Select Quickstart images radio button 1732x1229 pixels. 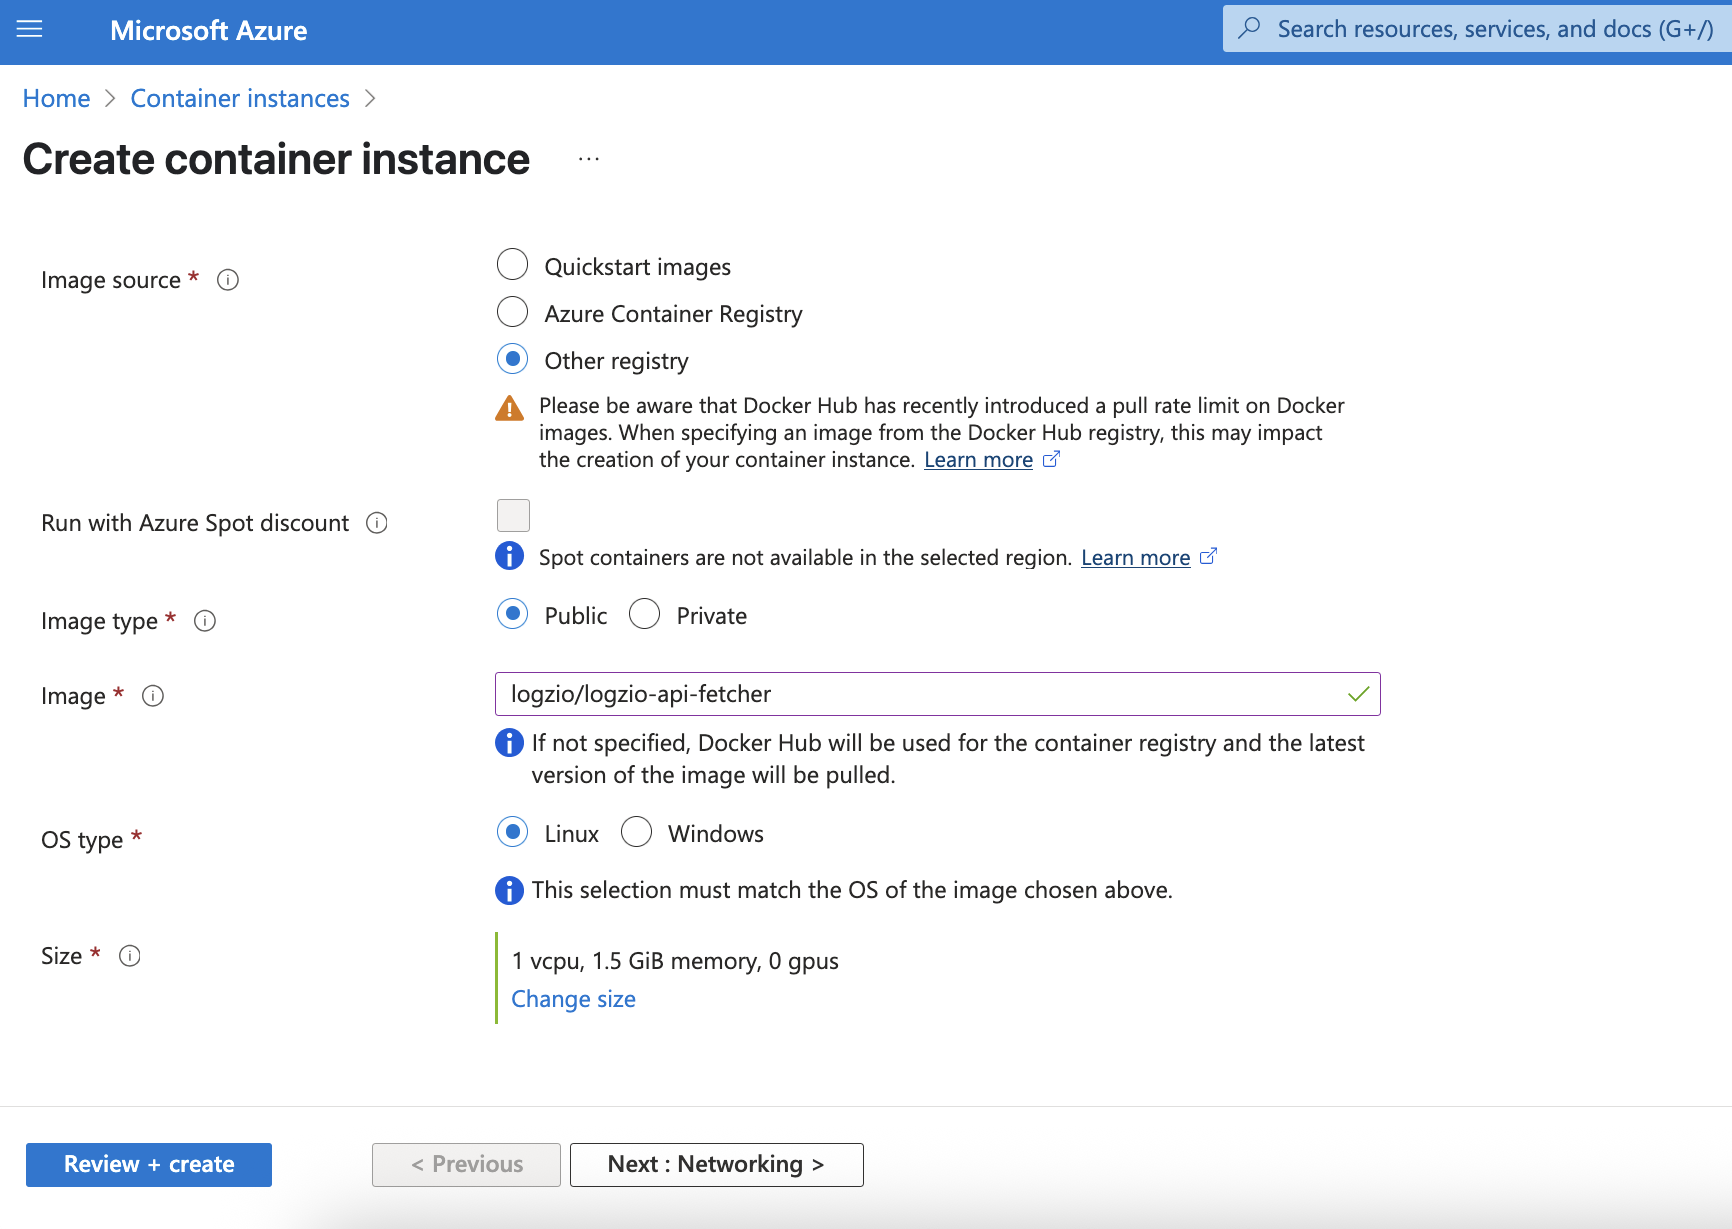pos(513,265)
